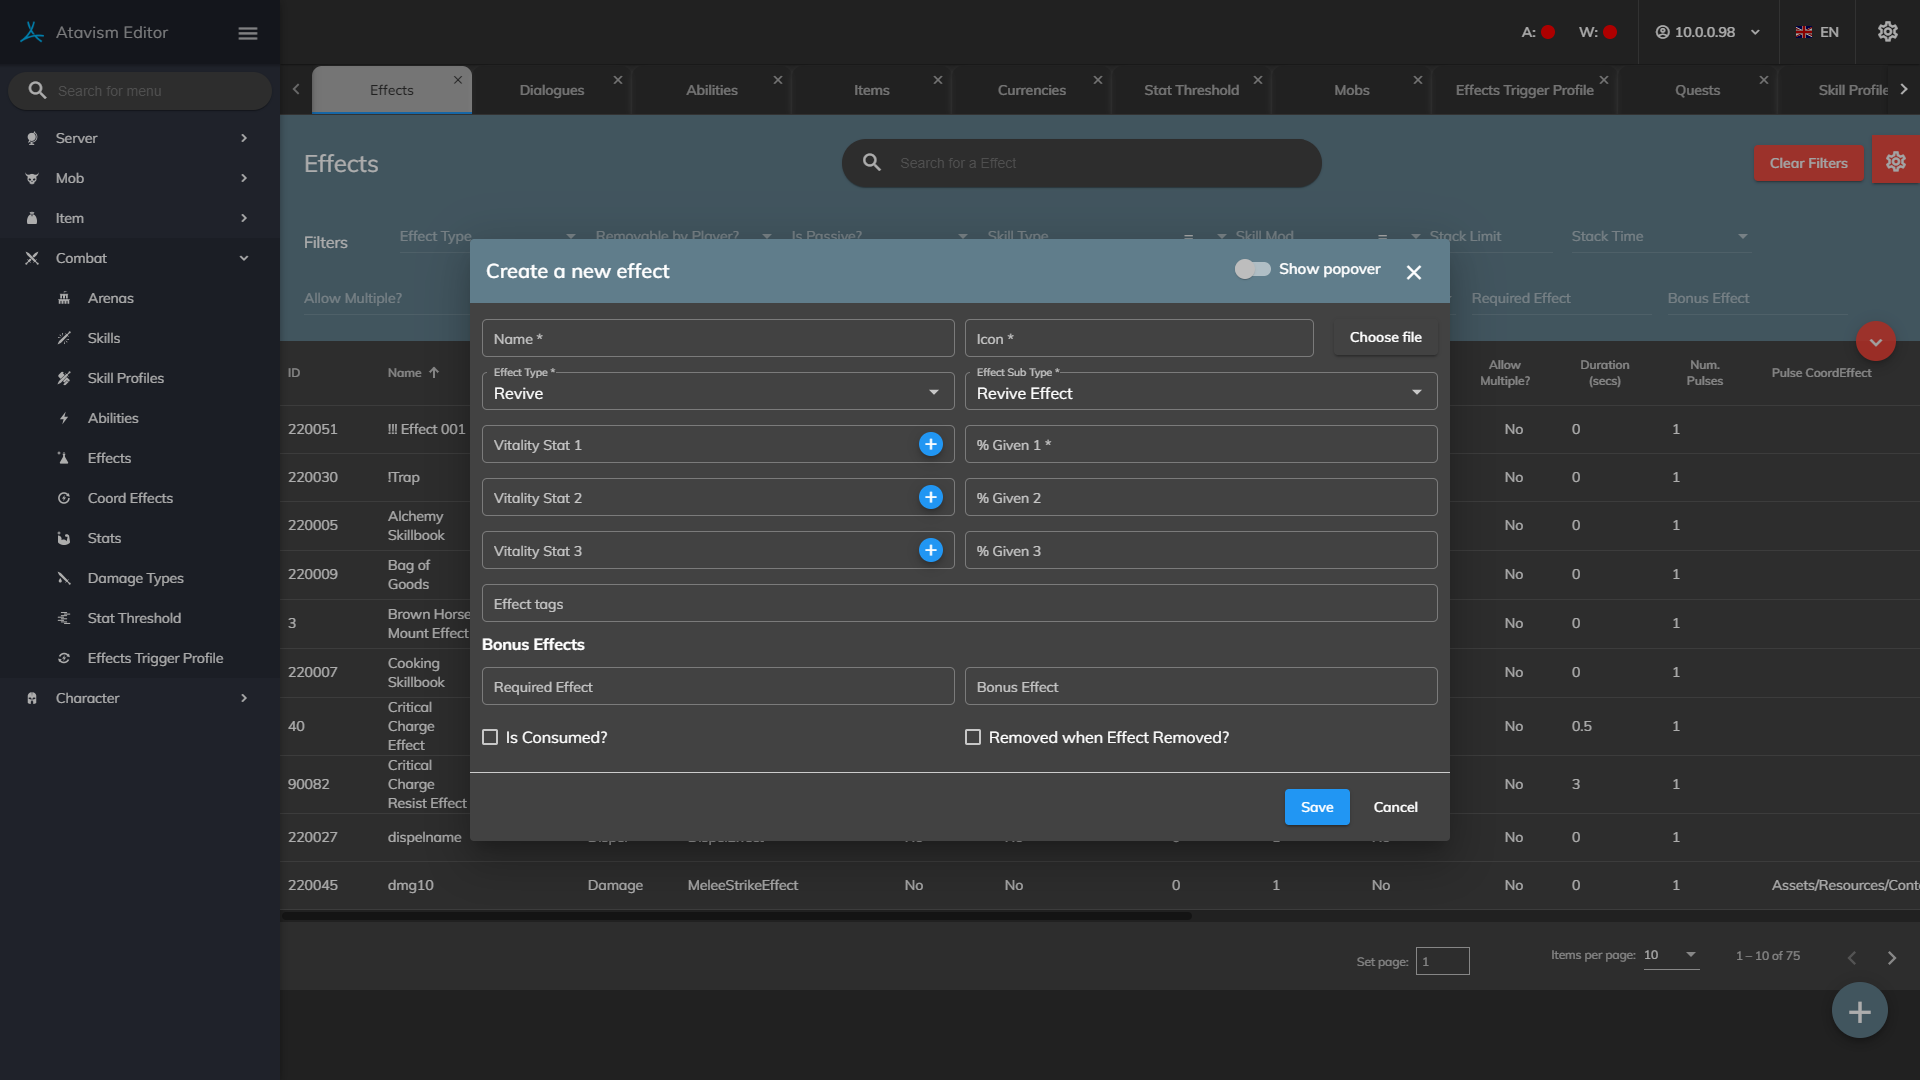This screenshot has width=1920, height=1080.
Task: Open the top-right settings gear icon
Action: tap(1887, 32)
